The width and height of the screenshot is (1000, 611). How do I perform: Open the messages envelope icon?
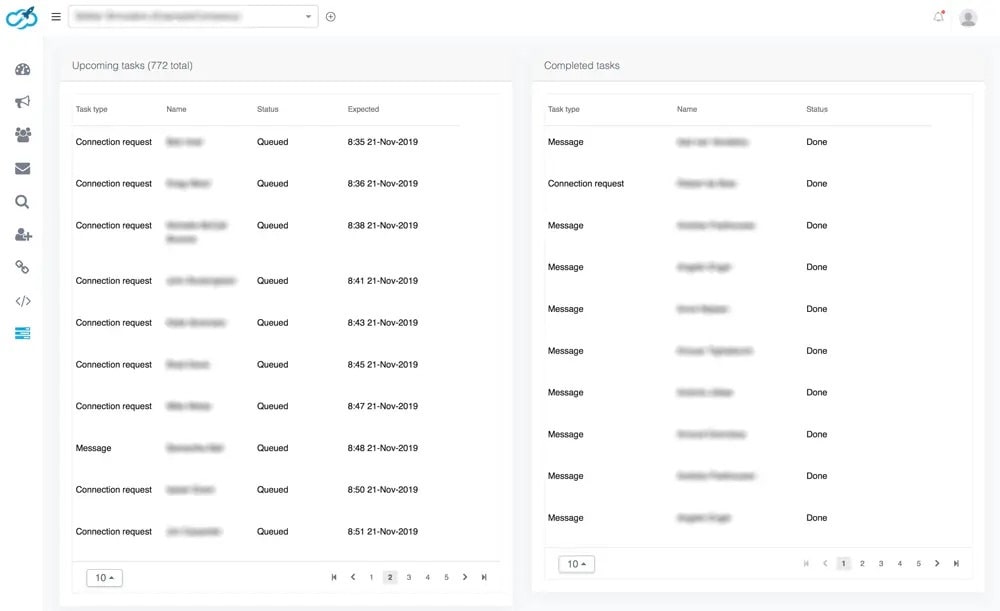[22, 168]
